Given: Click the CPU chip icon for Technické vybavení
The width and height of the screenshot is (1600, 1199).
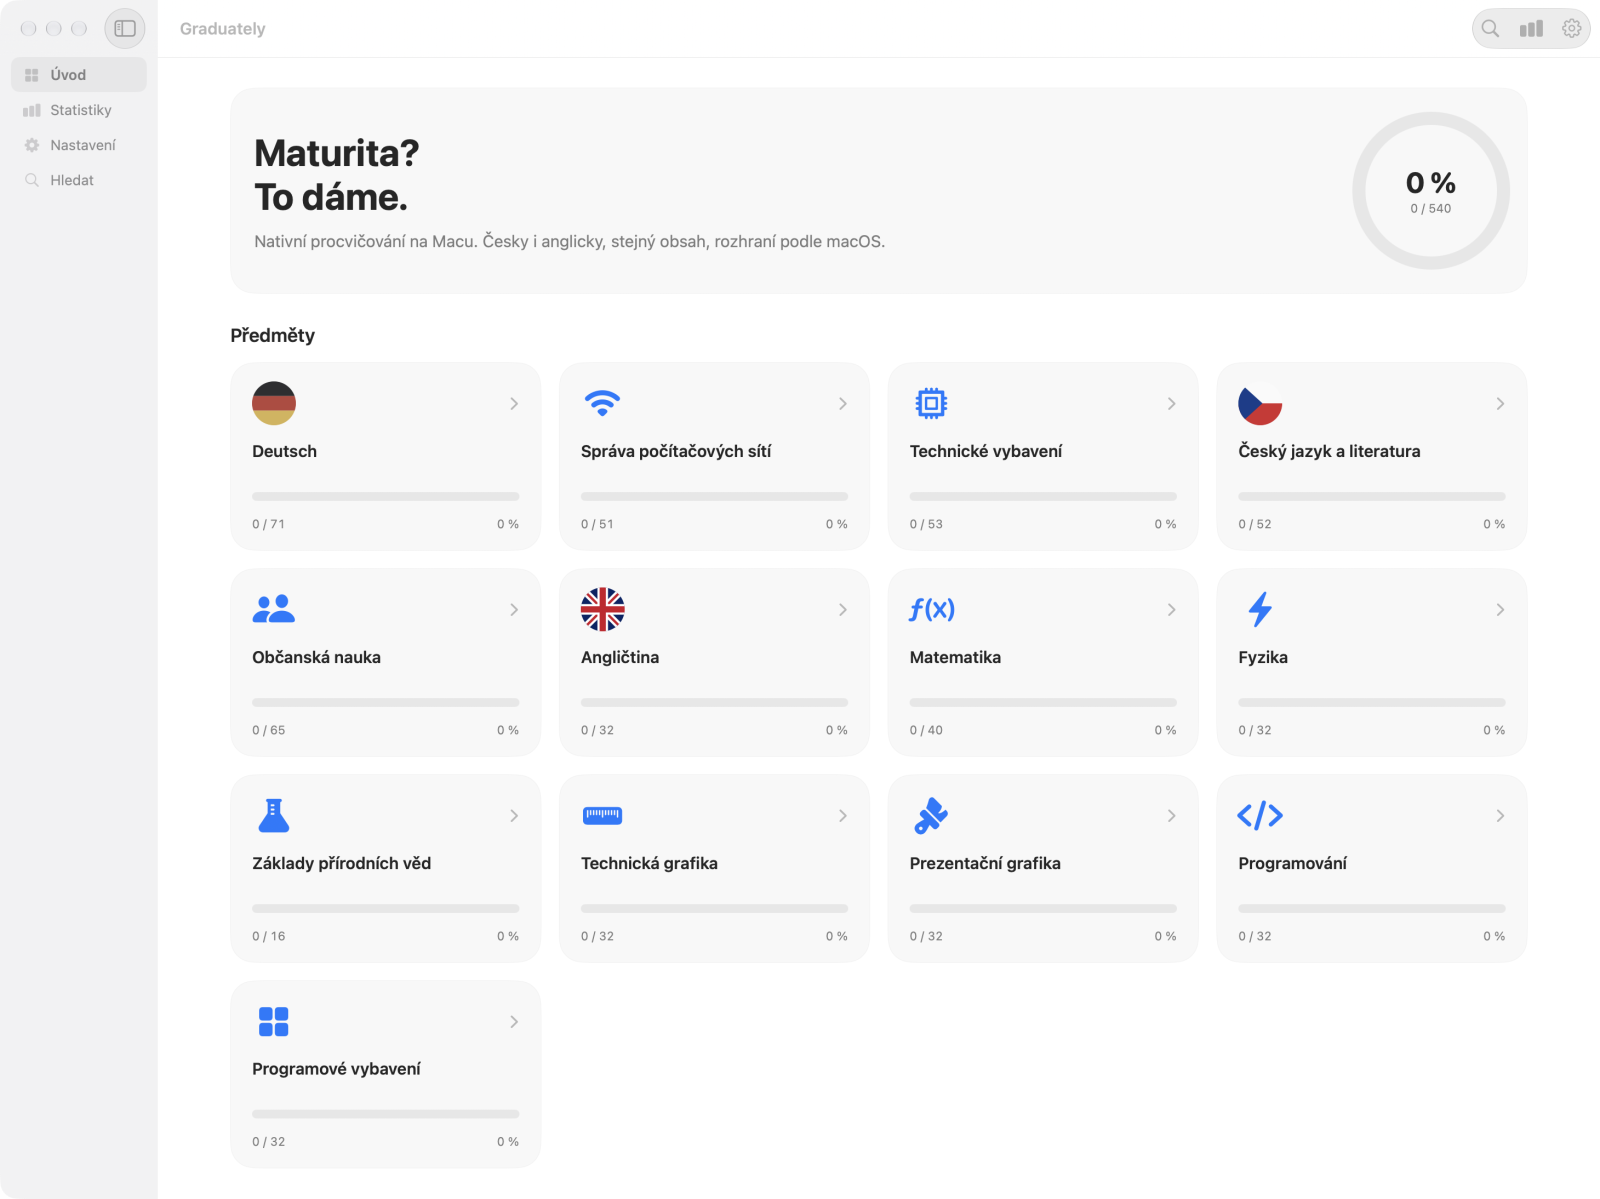Looking at the screenshot, I should (931, 403).
